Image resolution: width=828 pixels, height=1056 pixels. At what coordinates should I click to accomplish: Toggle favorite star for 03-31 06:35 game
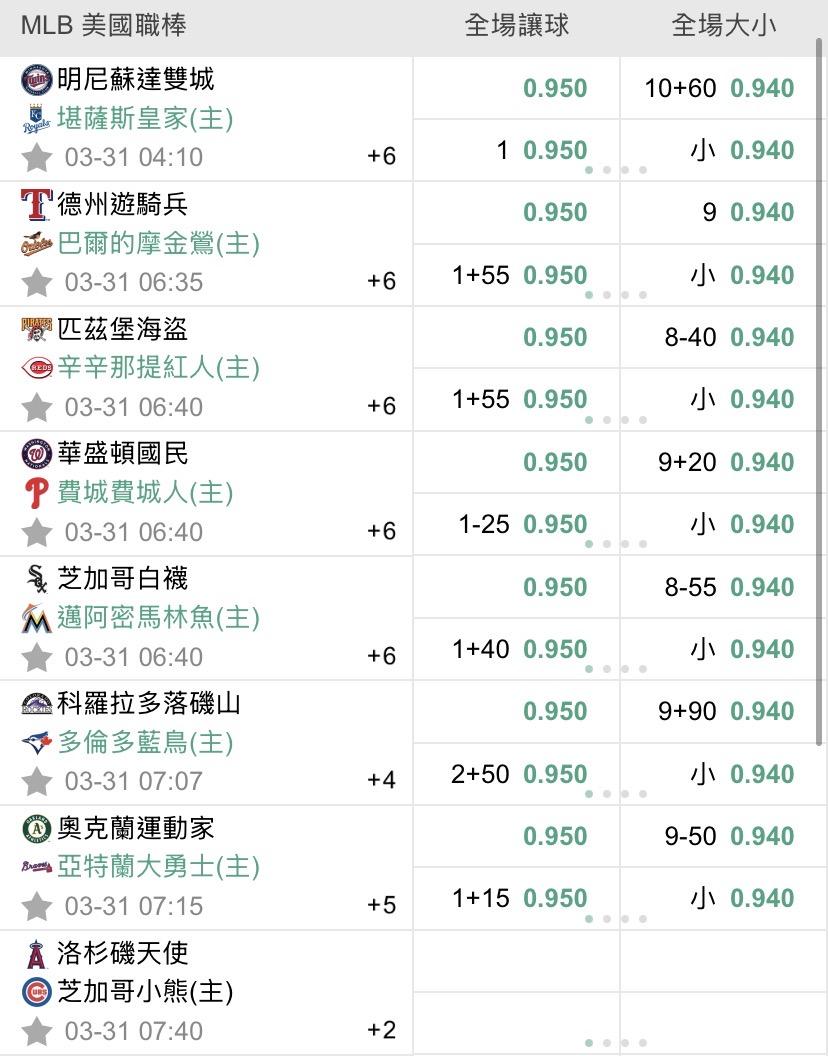[37, 282]
